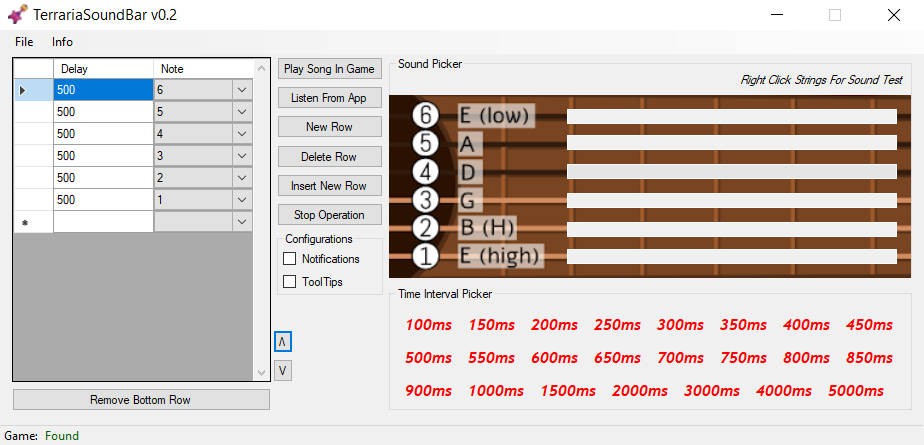Pick the 450ms time interval
Image resolution: width=924 pixels, height=445 pixels.
869,325
